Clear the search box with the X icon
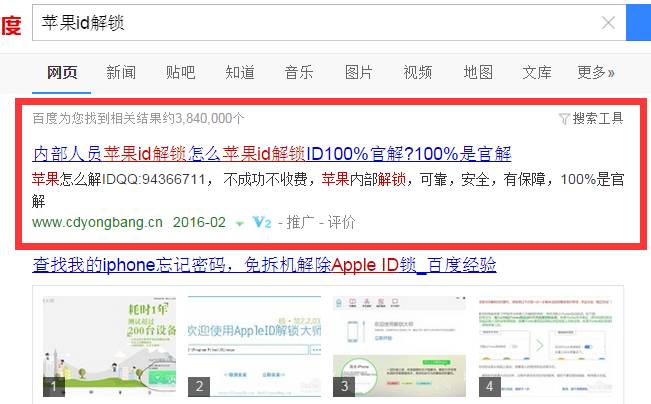 608,22
